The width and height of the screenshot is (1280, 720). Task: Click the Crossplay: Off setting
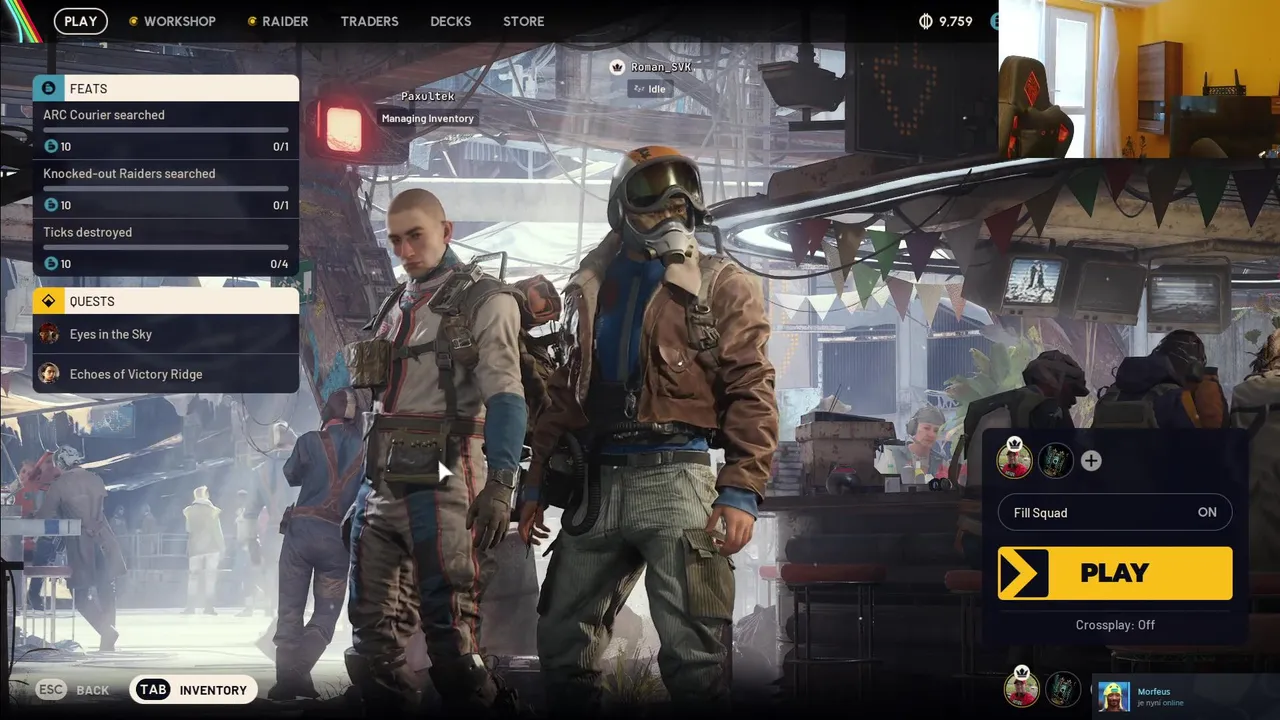coord(1115,625)
